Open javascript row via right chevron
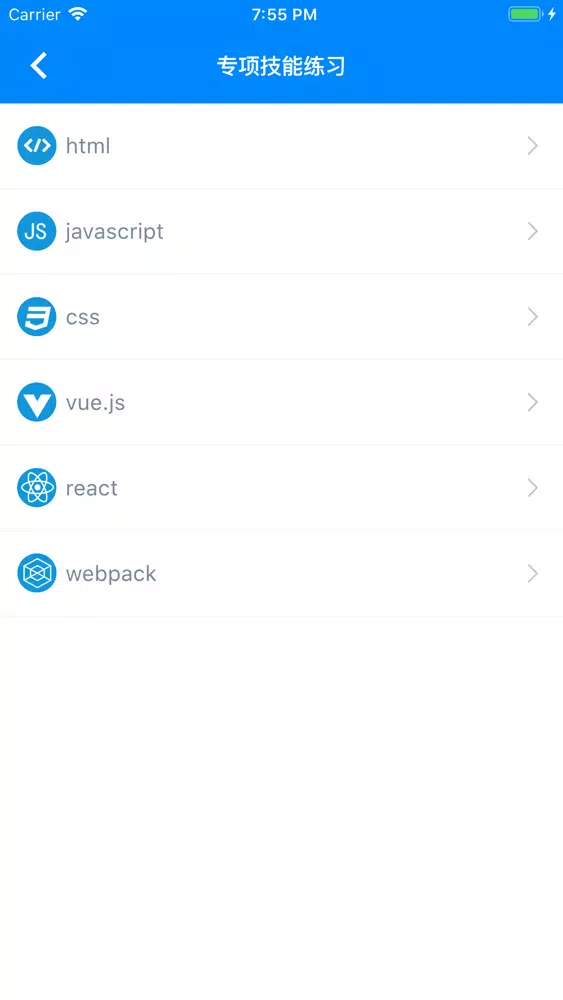The image size is (563, 1000). click(532, 232)
